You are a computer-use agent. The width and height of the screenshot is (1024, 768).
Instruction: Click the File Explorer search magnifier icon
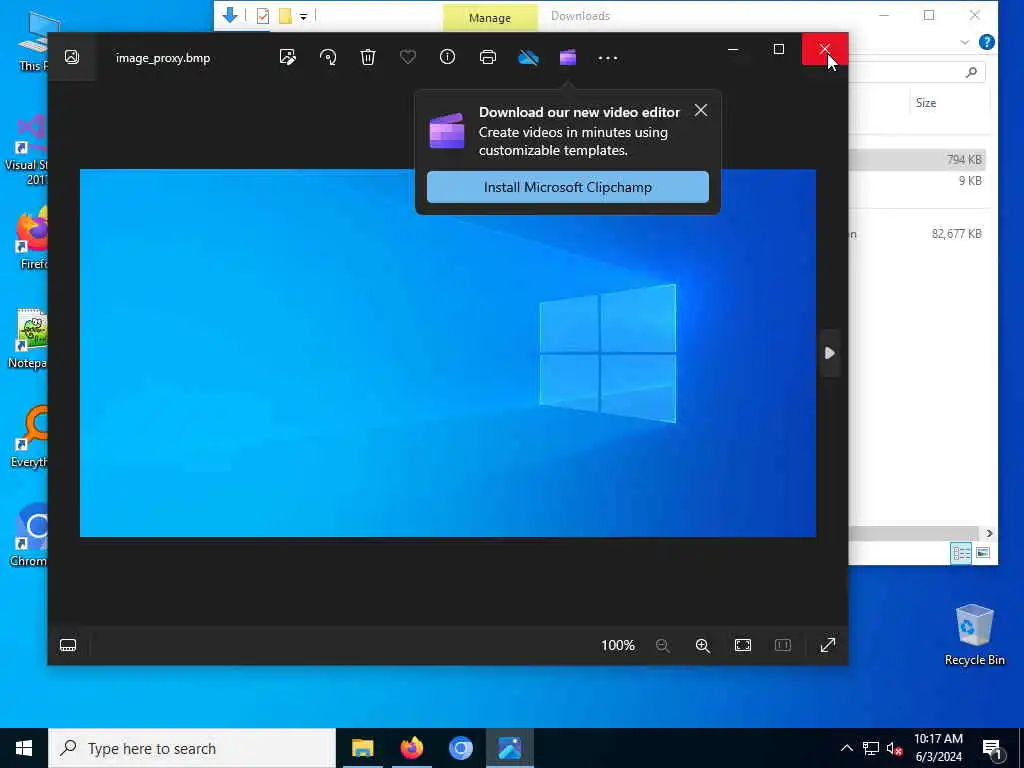(x=971, y=72)
